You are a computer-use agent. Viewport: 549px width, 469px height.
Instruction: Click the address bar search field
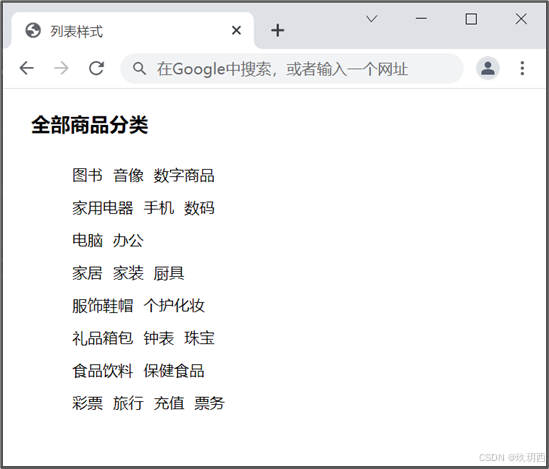pos(292,69)
